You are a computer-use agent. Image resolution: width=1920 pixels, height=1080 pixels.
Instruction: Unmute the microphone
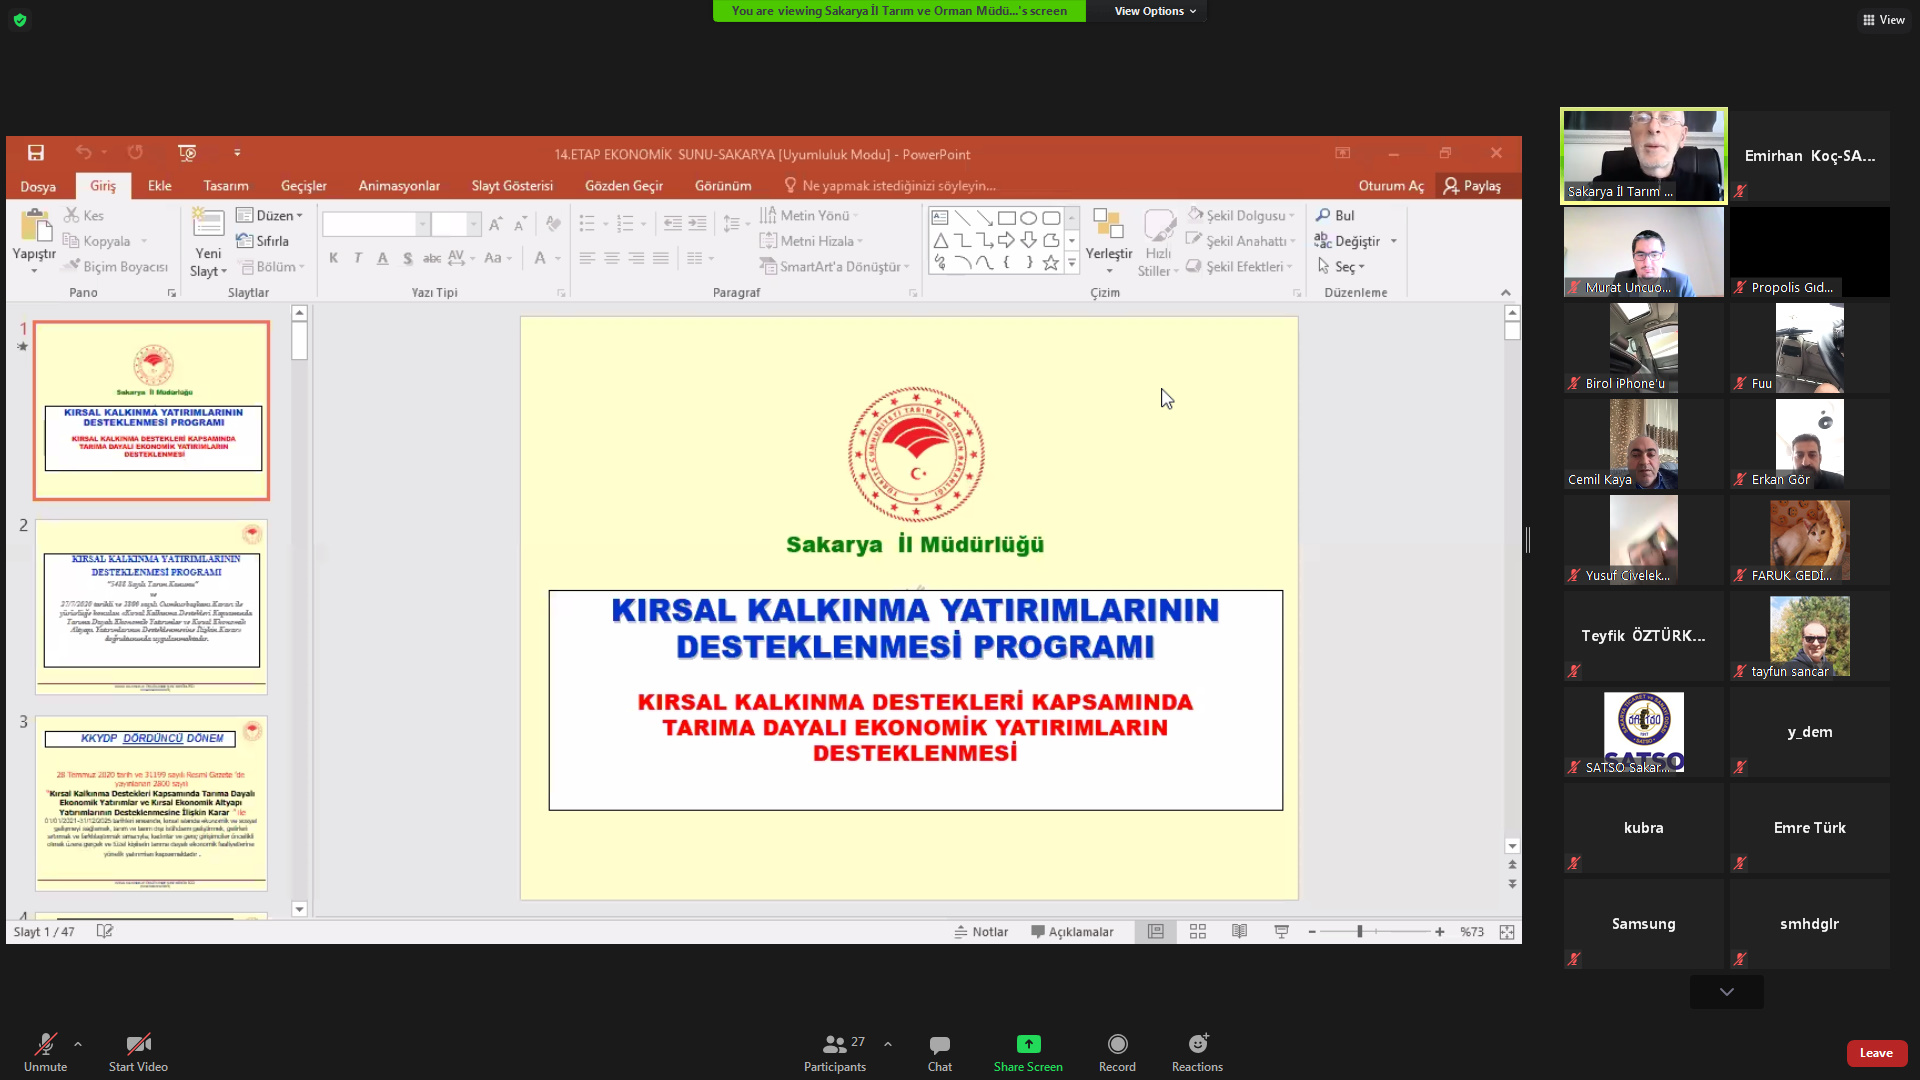click(x=45, y=1045)
